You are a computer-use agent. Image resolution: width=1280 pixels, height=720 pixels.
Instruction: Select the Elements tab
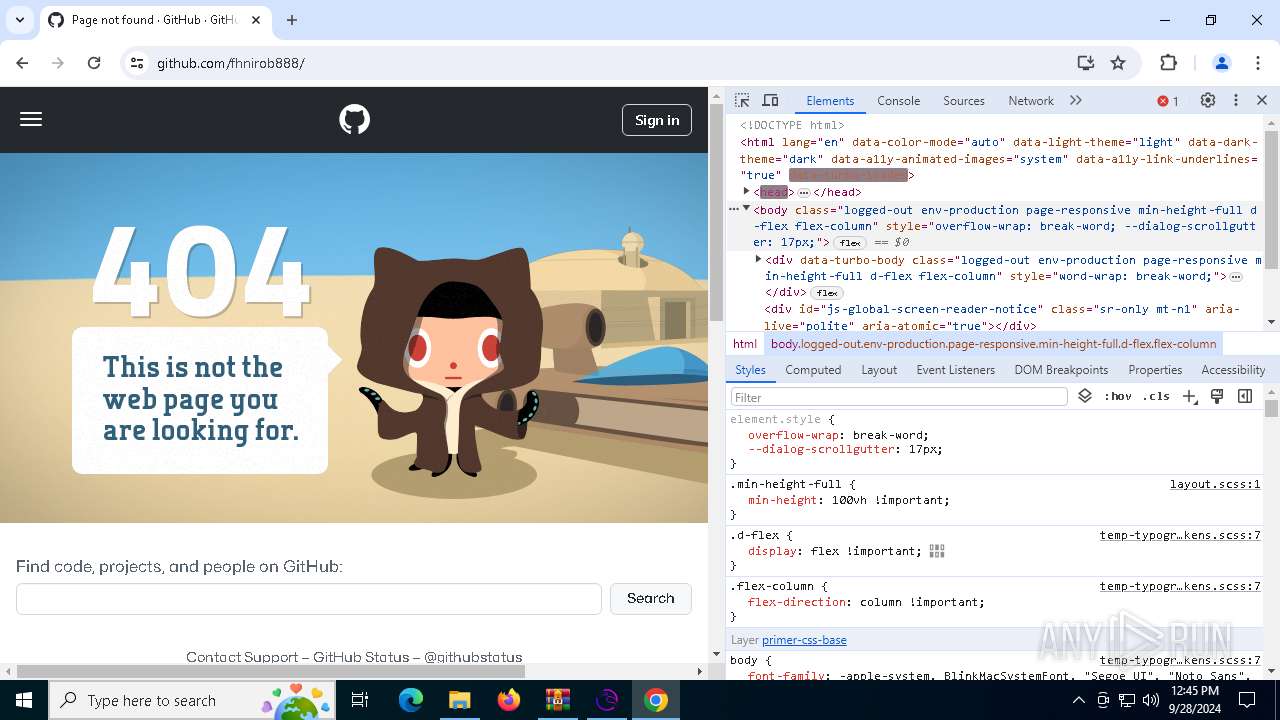(x=830, y=101)
